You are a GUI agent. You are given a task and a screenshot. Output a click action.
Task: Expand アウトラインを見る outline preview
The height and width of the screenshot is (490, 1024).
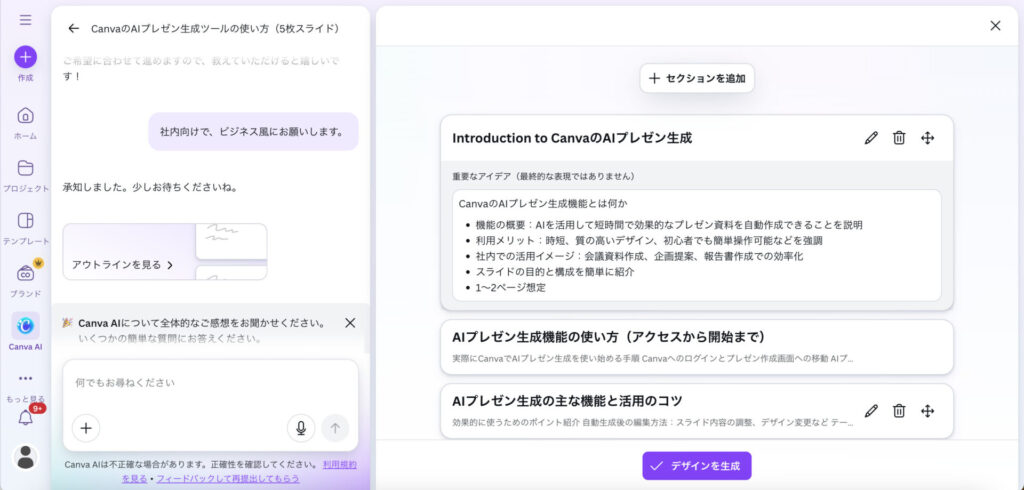coord(123,265)
